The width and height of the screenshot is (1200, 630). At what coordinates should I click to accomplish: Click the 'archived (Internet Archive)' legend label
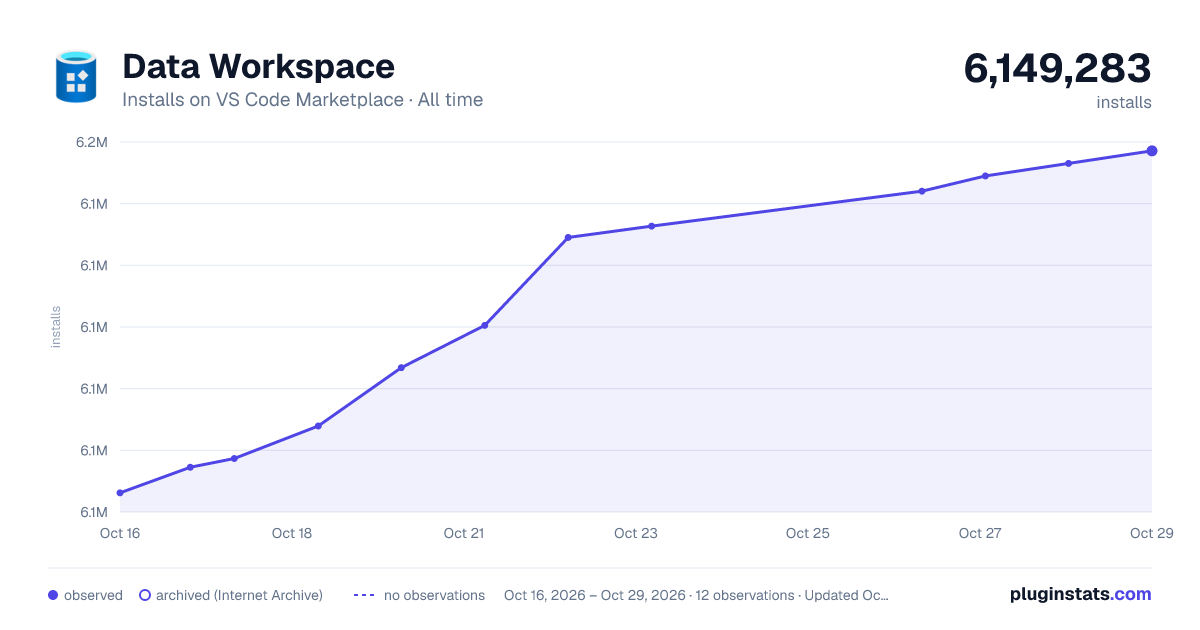(239, 595)
